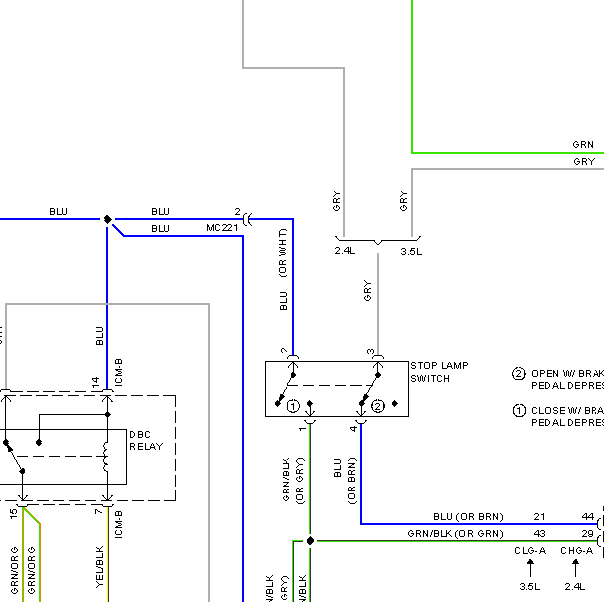Select the GRN/BLK wire splice diamond
The image size is (604, 602).
[310, 541]
